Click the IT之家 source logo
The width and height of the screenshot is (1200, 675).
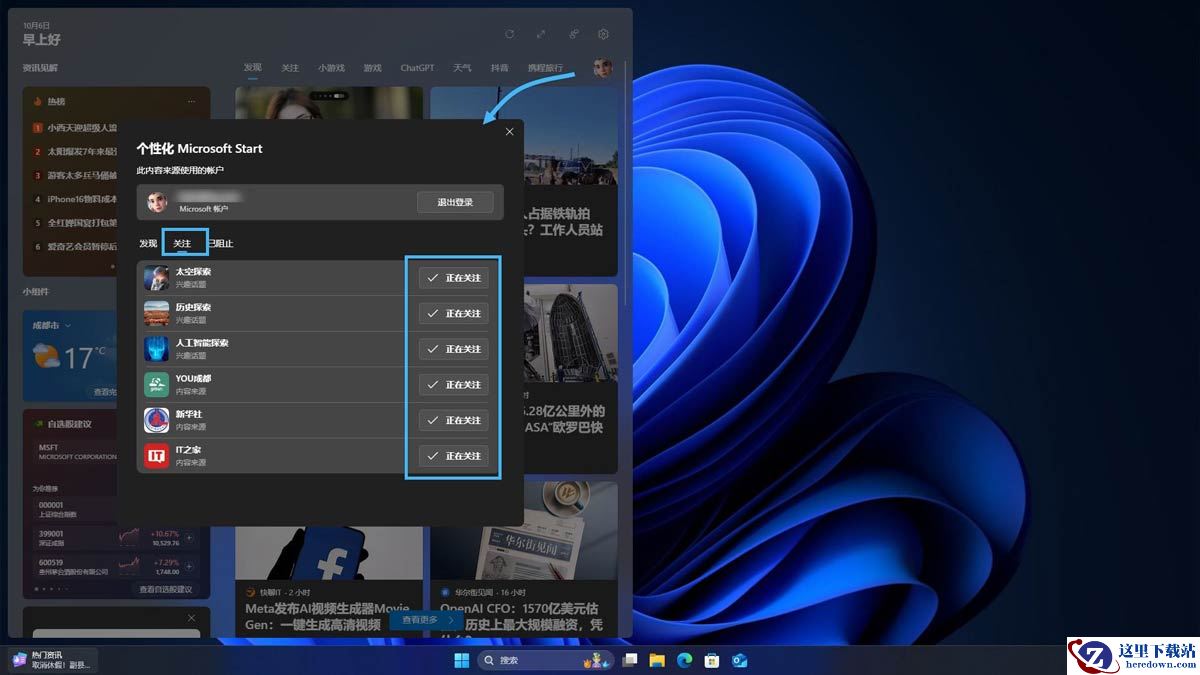(x=156, y=456)
